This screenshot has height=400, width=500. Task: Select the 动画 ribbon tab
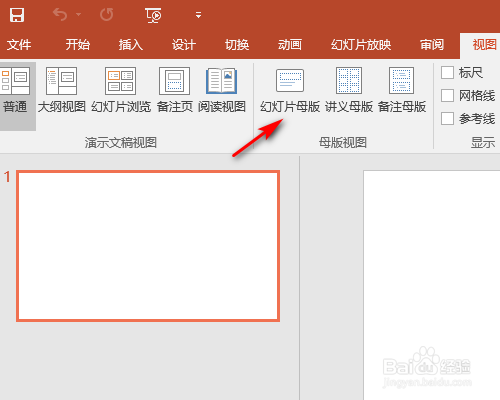tap(290, 44)
